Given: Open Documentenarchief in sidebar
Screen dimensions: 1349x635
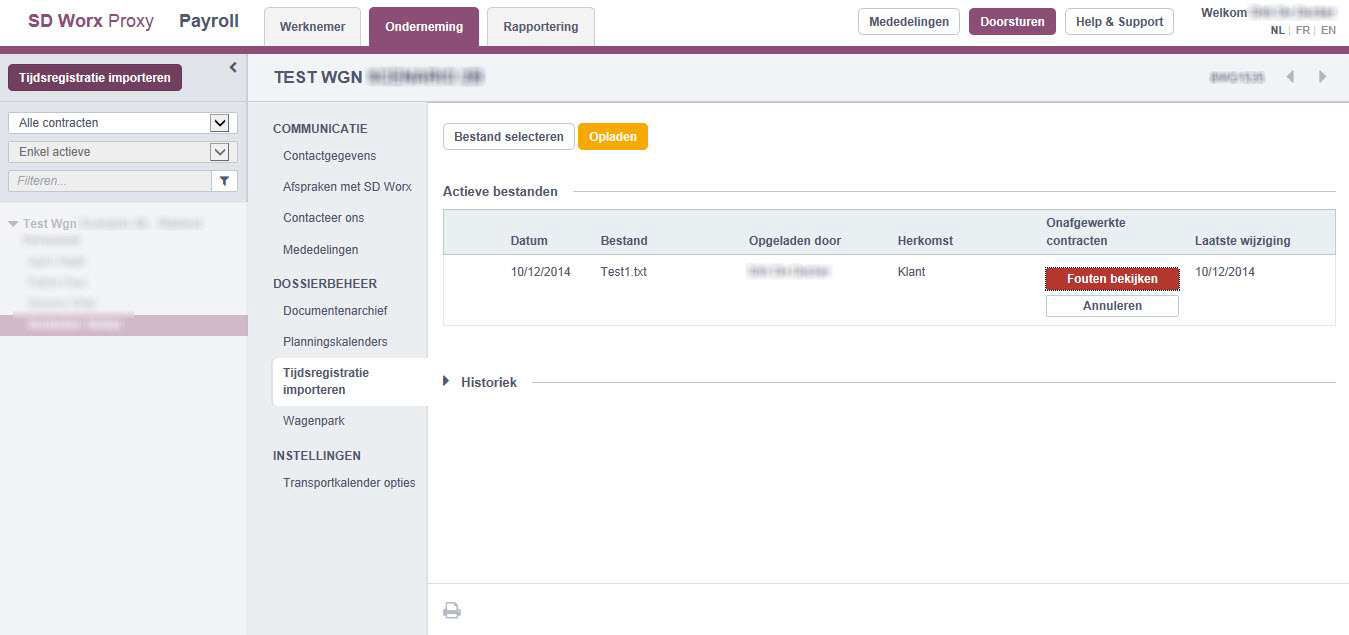Looking at the screenshot, I should click(335, 311).
